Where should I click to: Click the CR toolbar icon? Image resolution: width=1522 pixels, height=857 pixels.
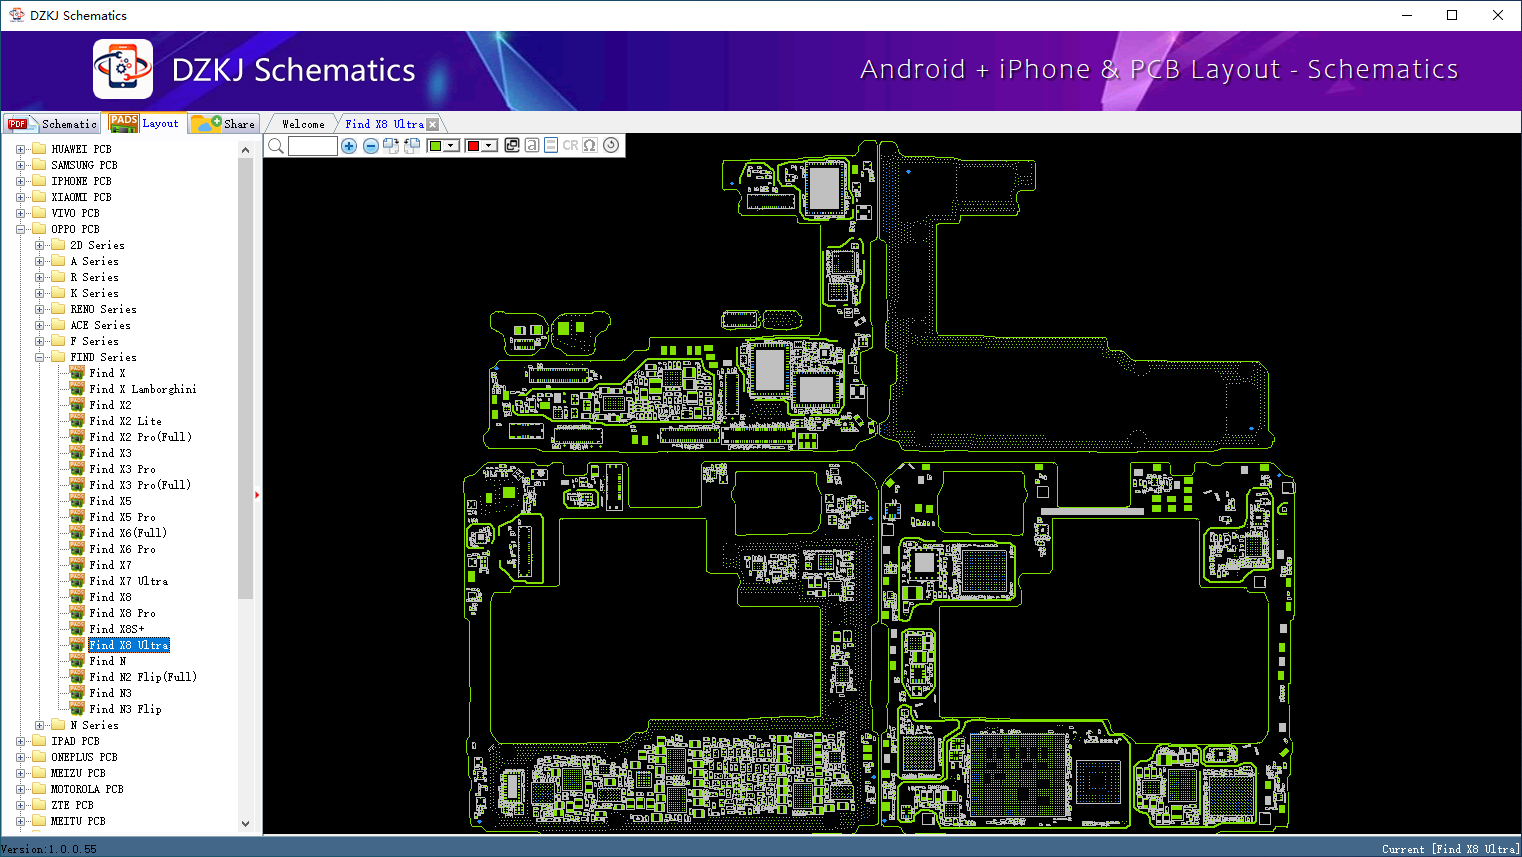pos(570,145)
